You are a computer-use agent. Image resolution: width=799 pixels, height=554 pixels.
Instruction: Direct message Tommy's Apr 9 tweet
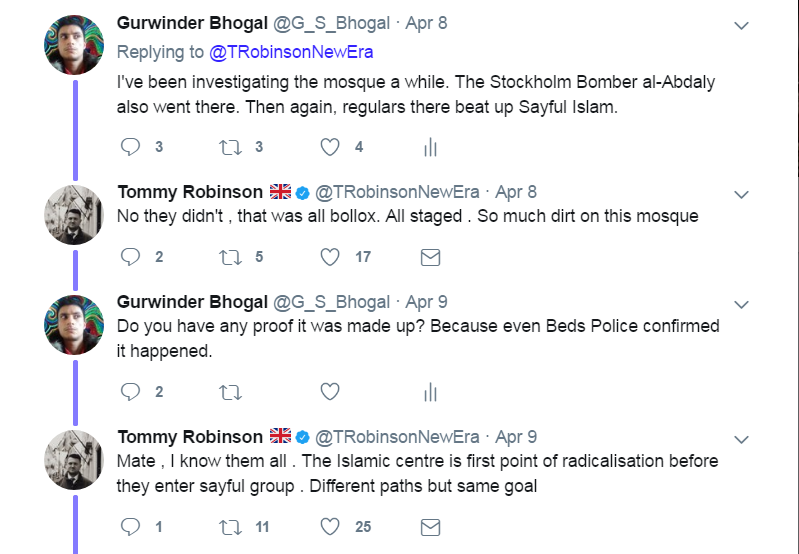tap(430, 526)
